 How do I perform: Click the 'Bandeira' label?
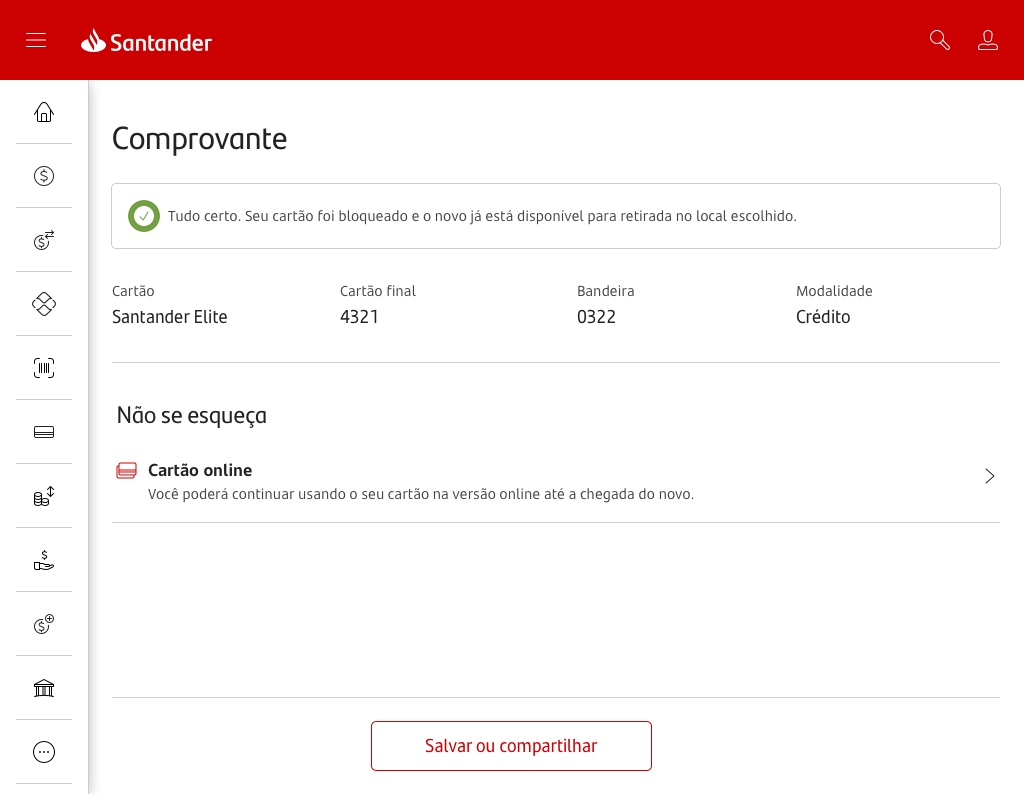coord(605,291)
